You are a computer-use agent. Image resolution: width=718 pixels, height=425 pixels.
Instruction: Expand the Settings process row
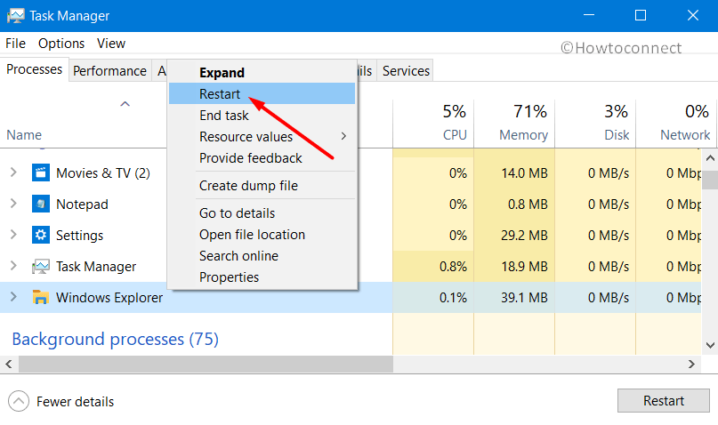[x=14, y=235]
